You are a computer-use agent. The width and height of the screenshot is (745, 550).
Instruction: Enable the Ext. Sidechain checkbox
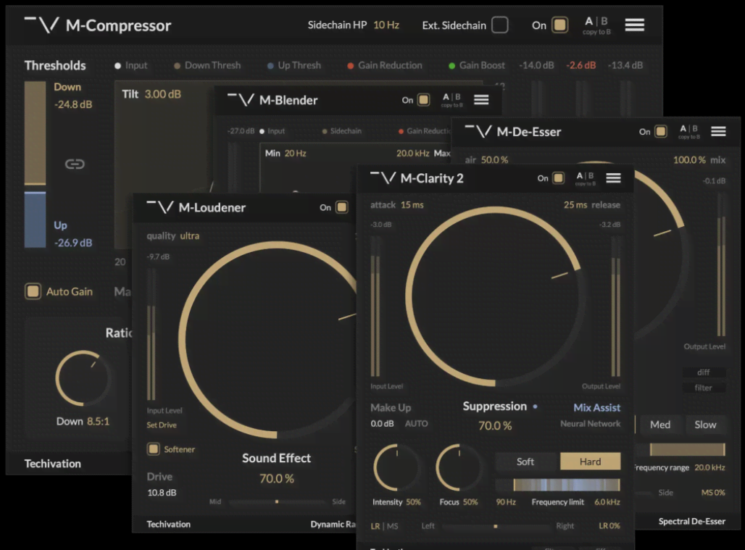(500, 25)
